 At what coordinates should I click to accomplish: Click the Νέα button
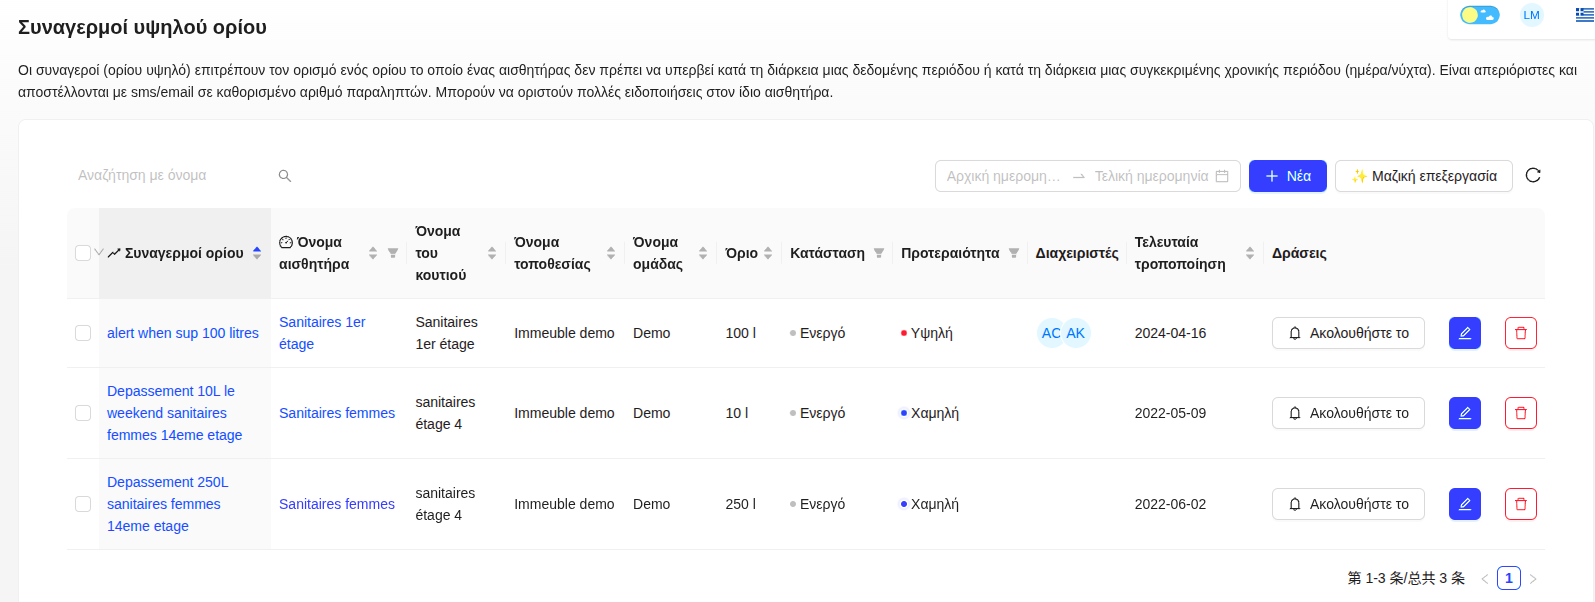pyautogui.click(x=1288, y=176)
